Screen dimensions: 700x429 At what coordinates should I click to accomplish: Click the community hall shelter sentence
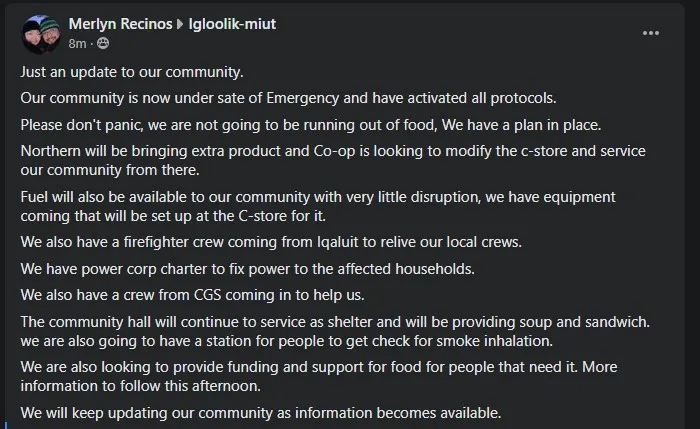pyautogui.click(x=335, y=322)
